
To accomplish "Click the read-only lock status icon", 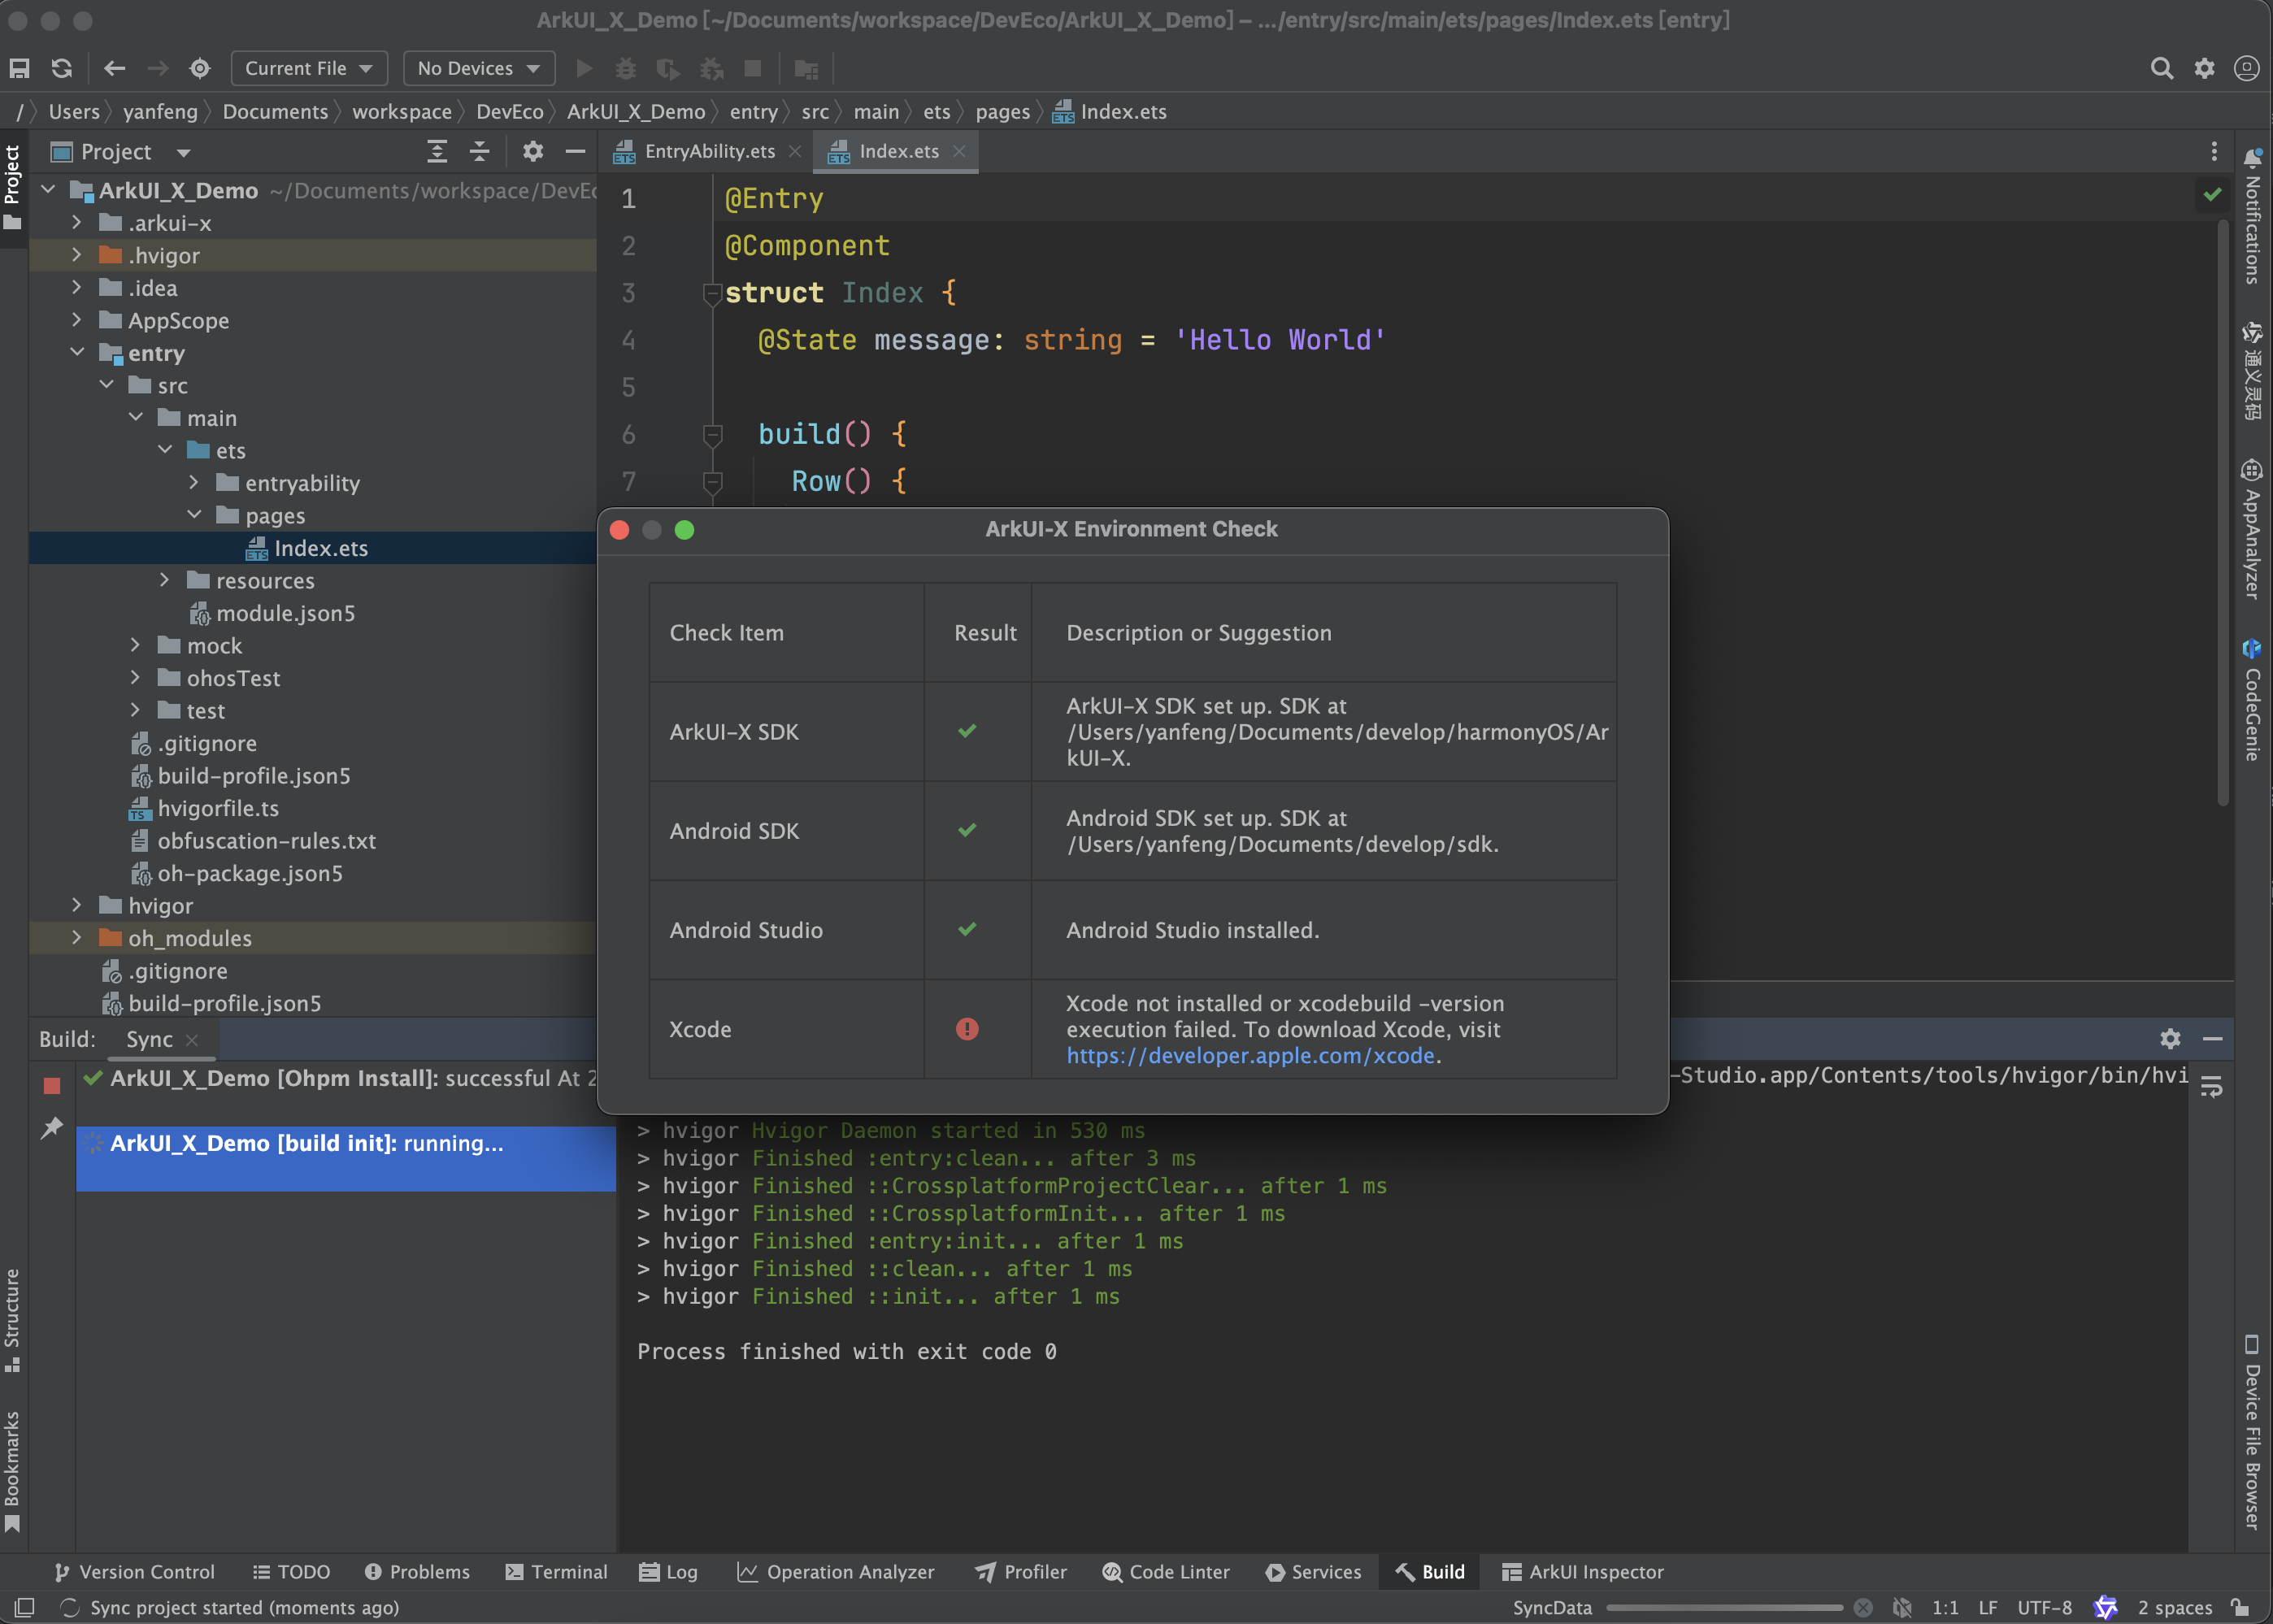I will point(2240,1608).
